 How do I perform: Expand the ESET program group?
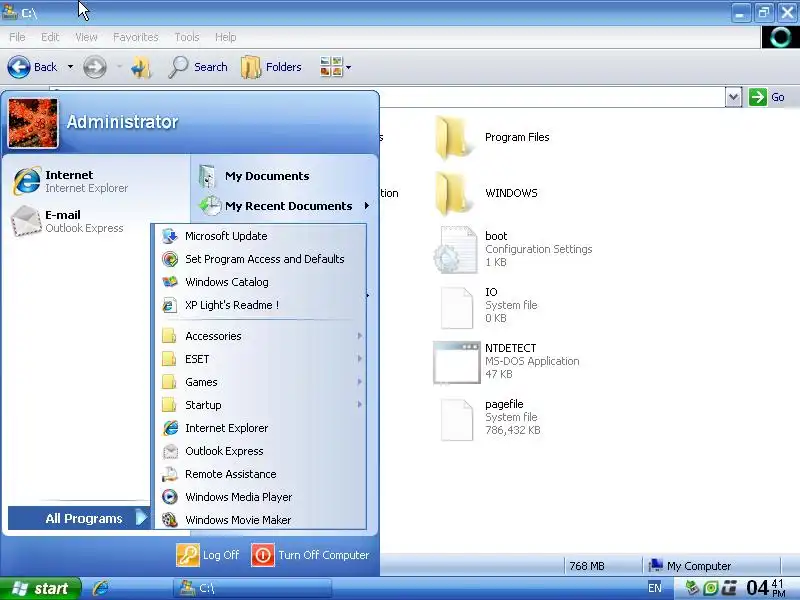tap(260, 359)
